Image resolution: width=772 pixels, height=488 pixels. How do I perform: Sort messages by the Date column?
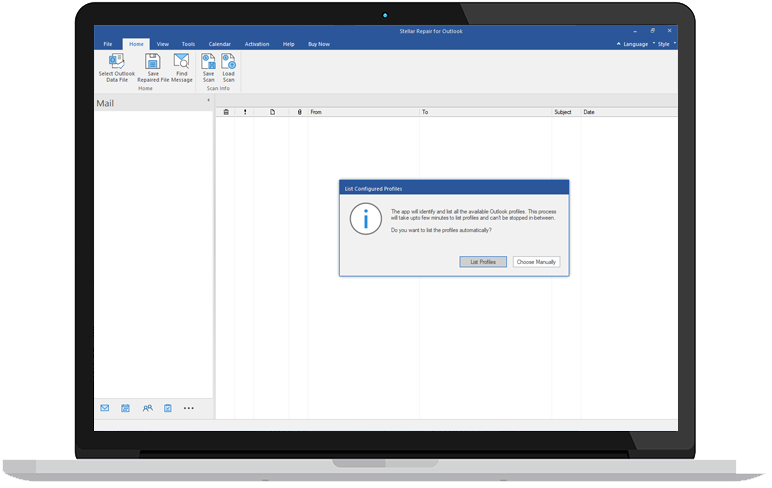[629, 112]
